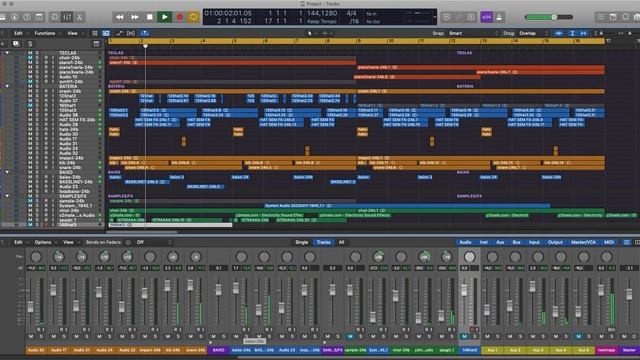
Task: Toggle the Metronome click button
Action: 499,17
